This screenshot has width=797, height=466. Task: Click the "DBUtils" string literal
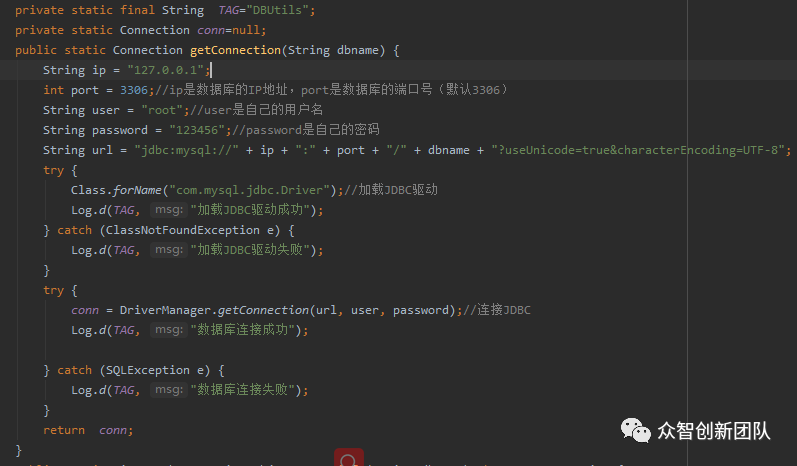coord(277,10)
